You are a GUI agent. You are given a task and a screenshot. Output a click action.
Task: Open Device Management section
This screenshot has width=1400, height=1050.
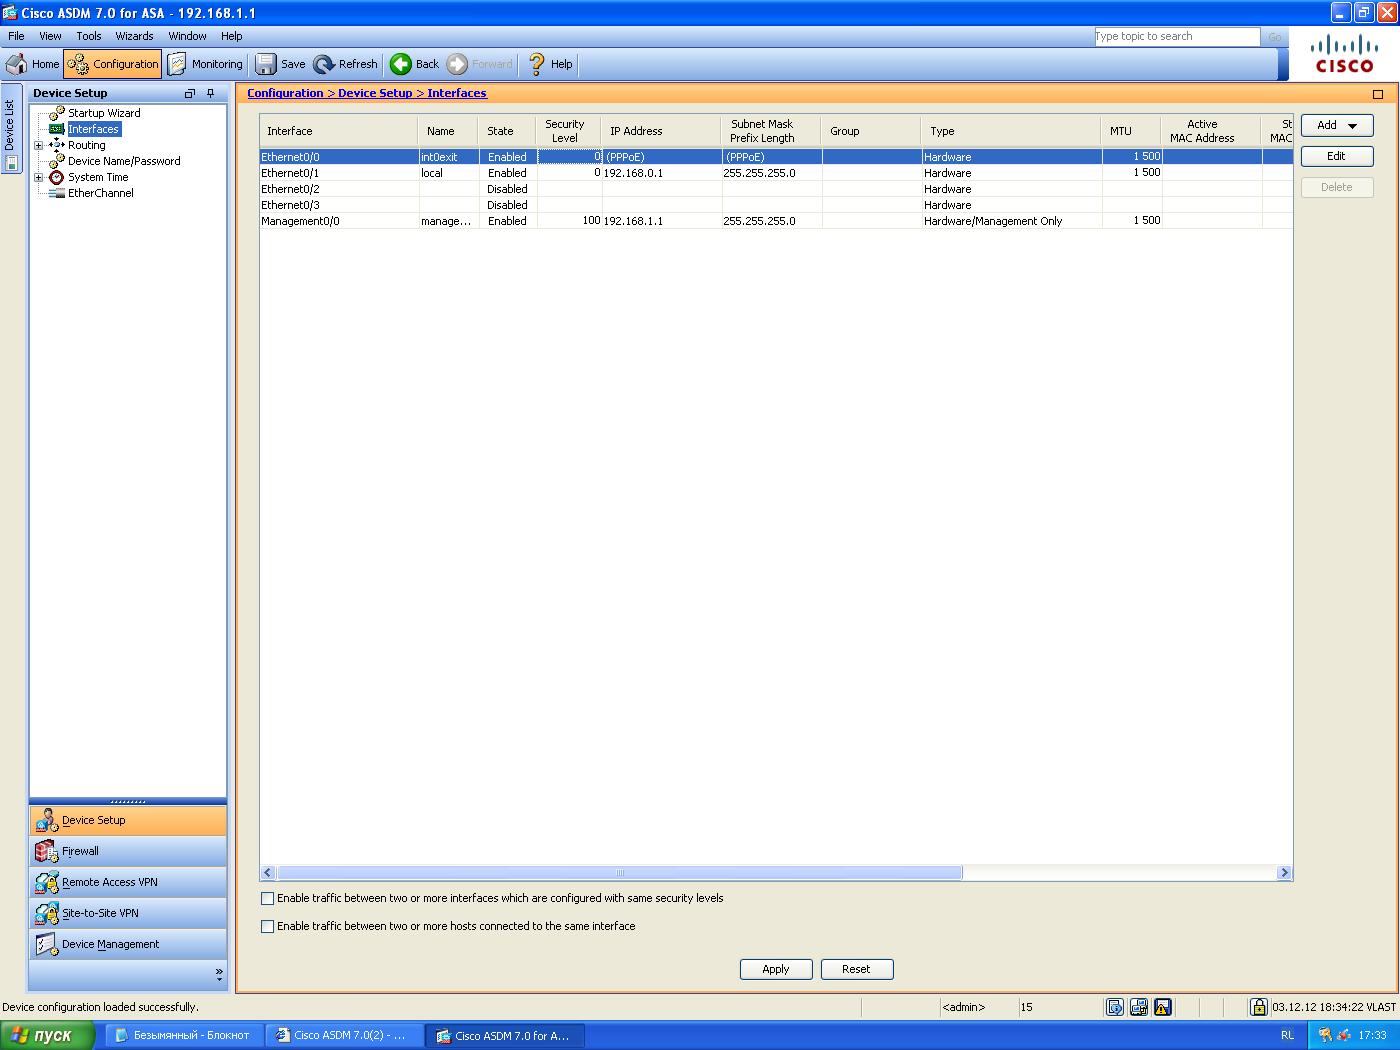pyautogui.click(x=128, y=944)
